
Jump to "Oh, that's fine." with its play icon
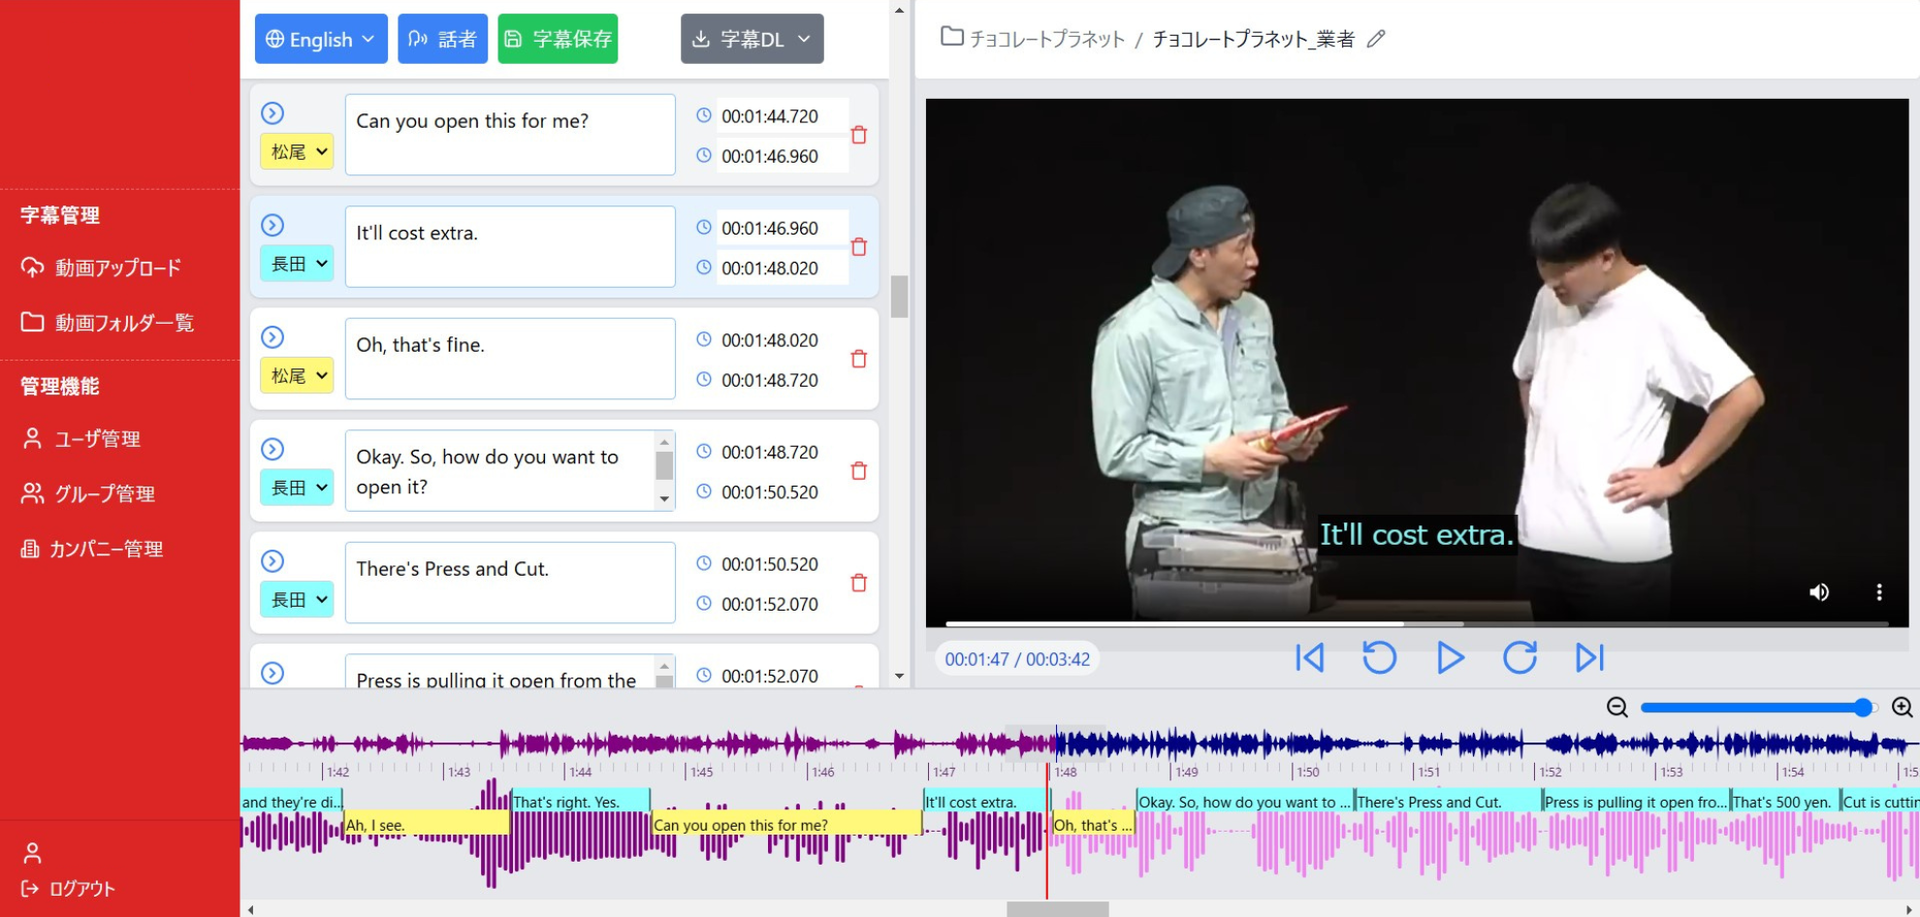point(272,337)
